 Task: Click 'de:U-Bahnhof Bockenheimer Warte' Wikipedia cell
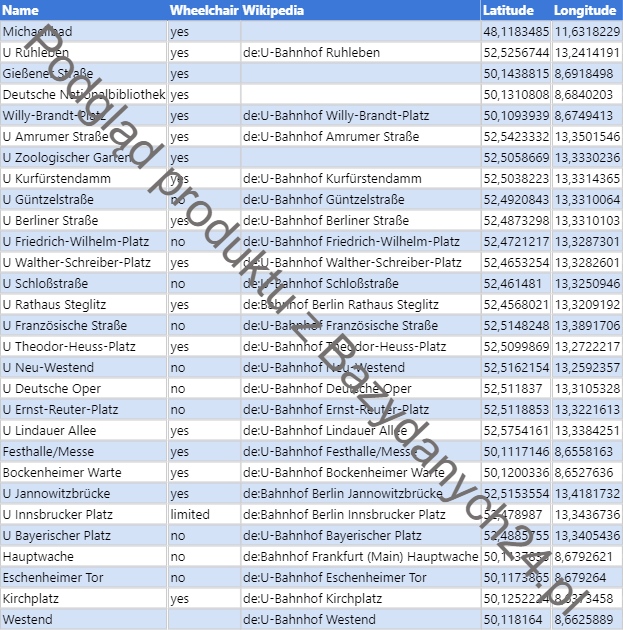coord(360,472)
